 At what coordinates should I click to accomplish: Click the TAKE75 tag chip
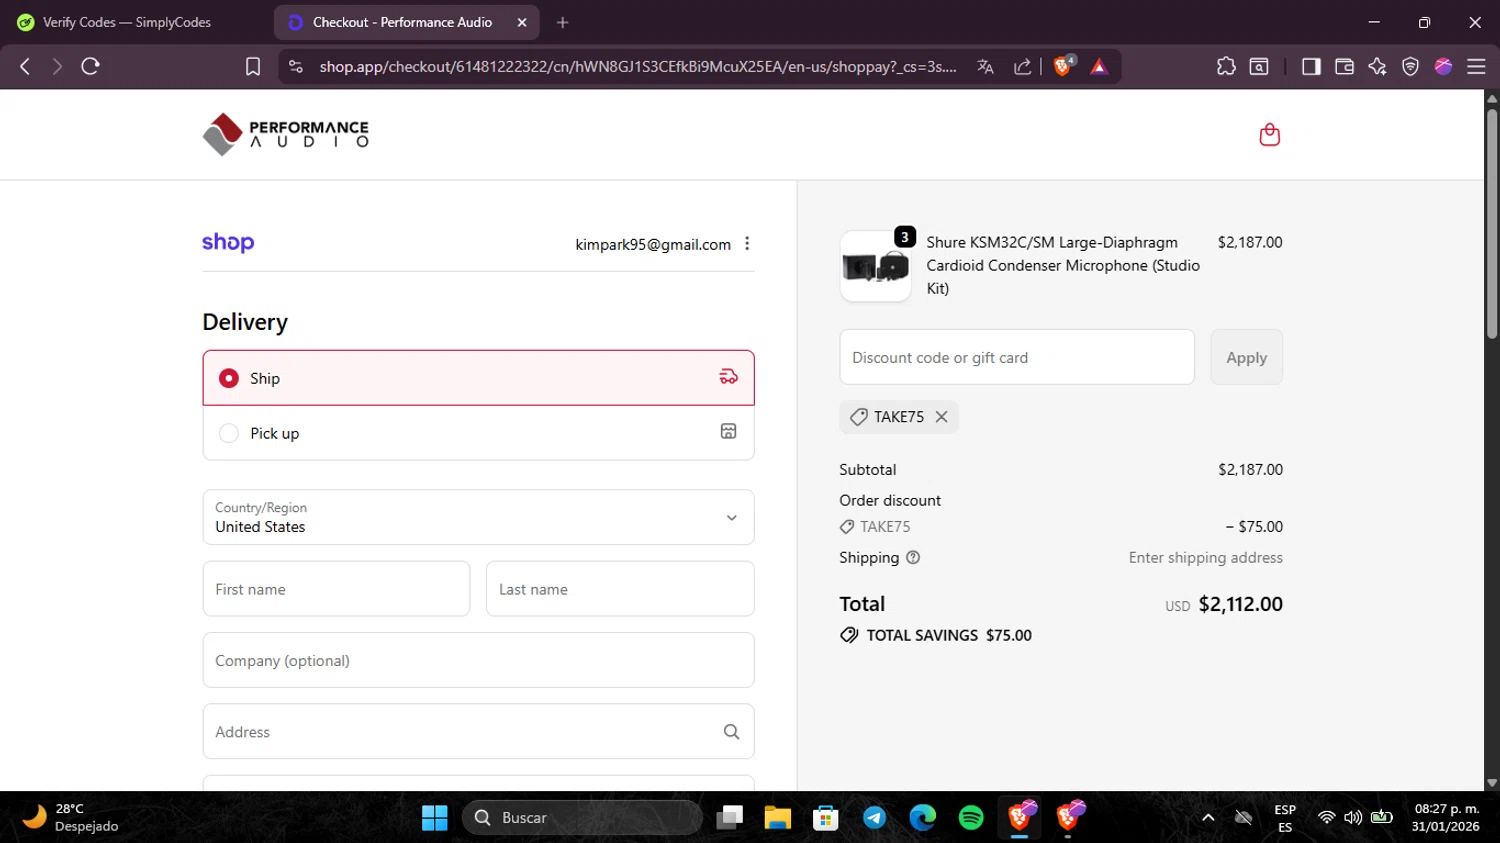point(899,417)
